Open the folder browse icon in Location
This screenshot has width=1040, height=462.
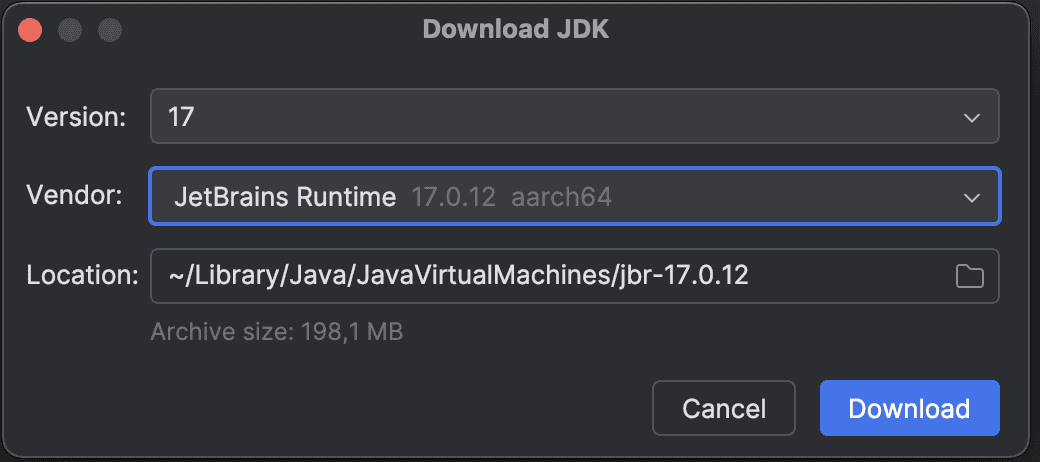(x=969, y=276)
